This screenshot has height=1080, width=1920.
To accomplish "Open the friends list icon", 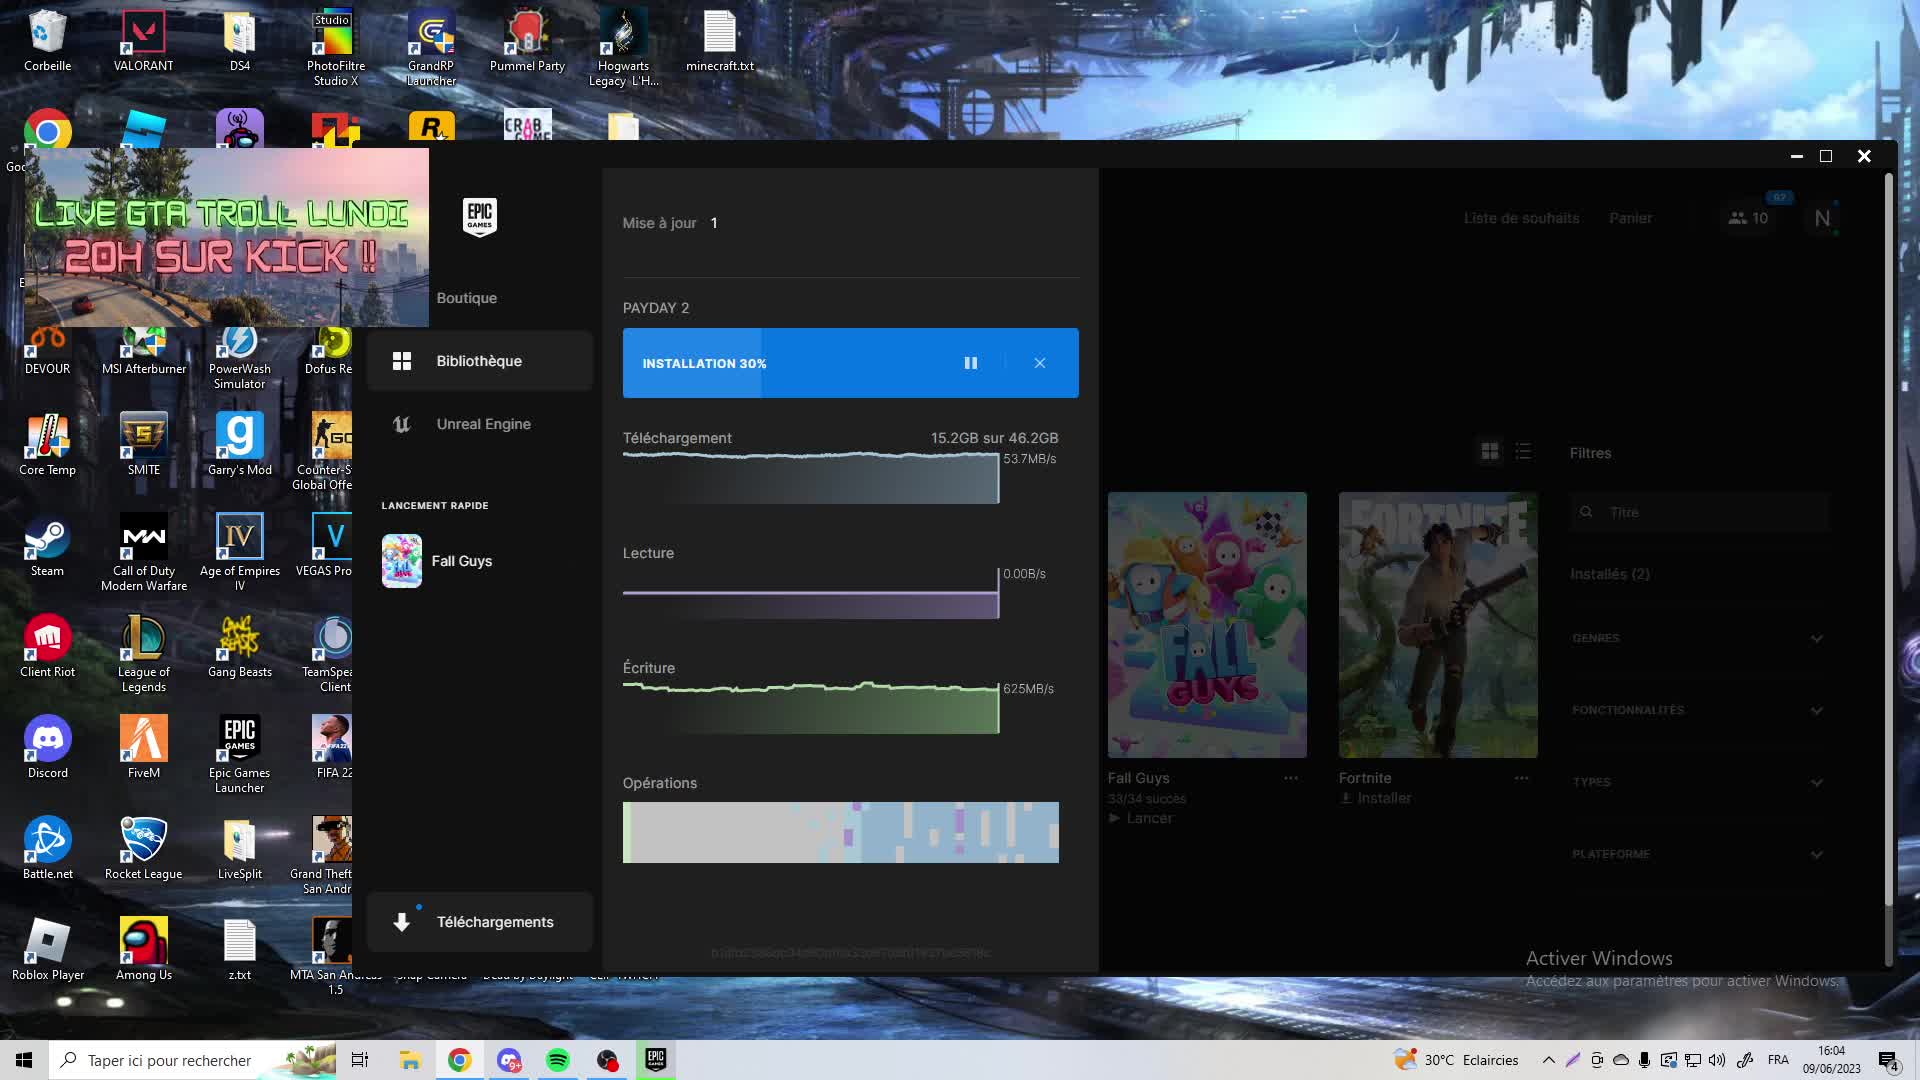I will (1748, 218).
